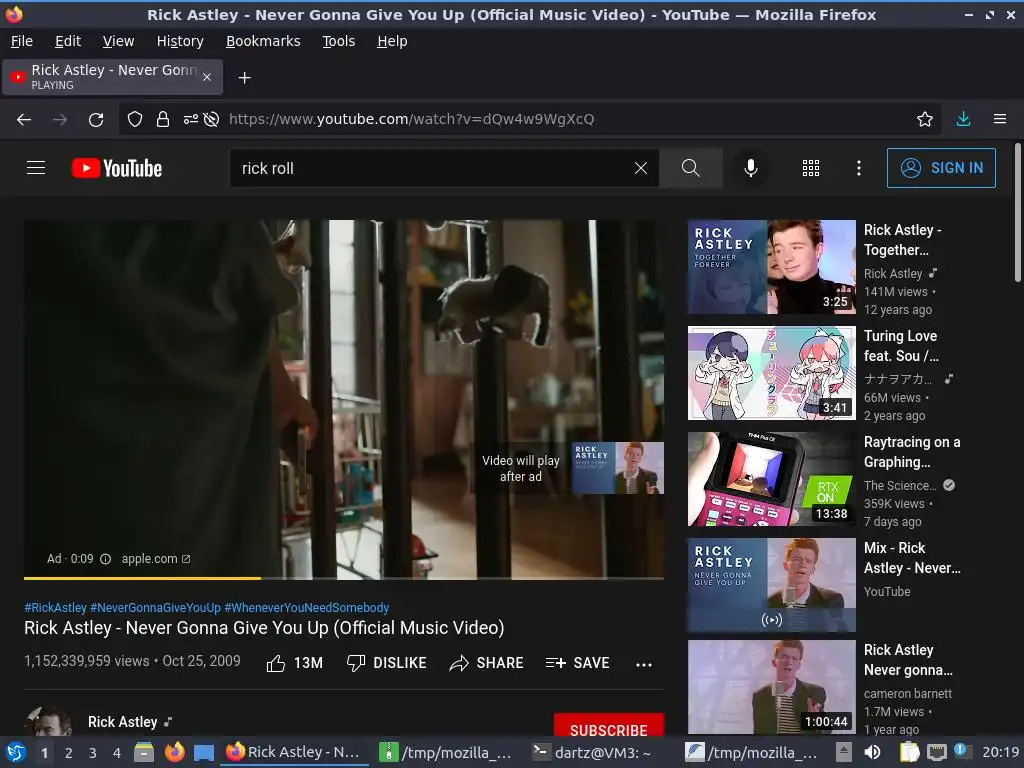Open the autoplay blocked indicator in the address bar
This screenshot has height=768, width=1024.
tap(211, 119)
